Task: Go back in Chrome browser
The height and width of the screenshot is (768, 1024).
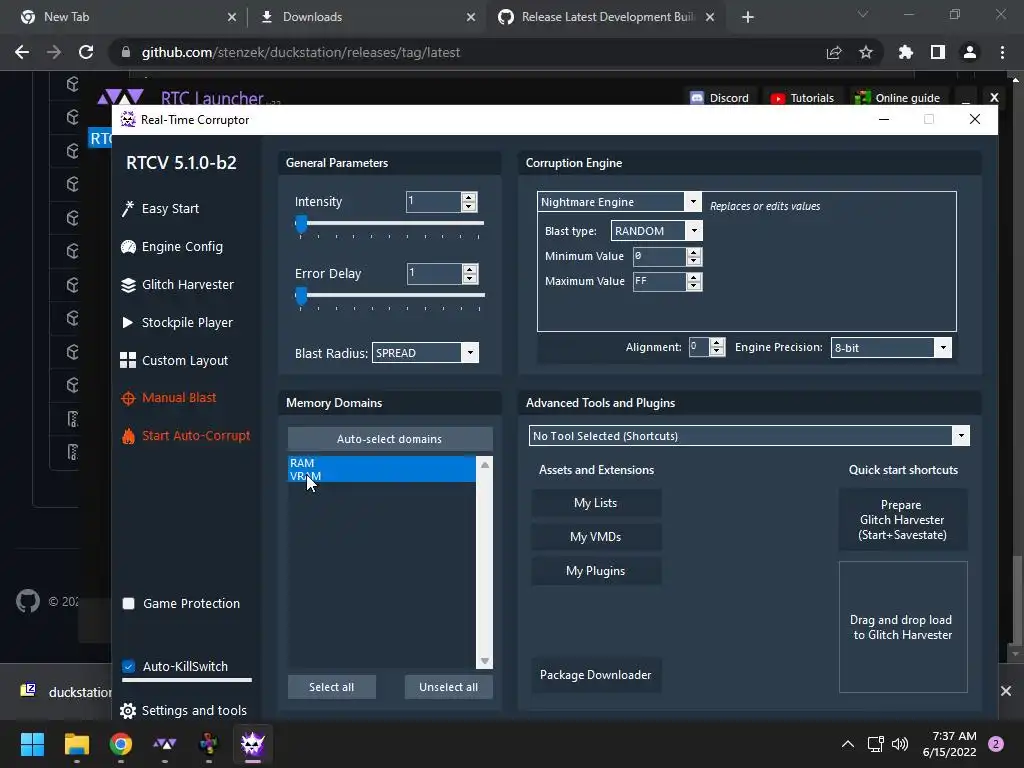Action: (22, 52)
